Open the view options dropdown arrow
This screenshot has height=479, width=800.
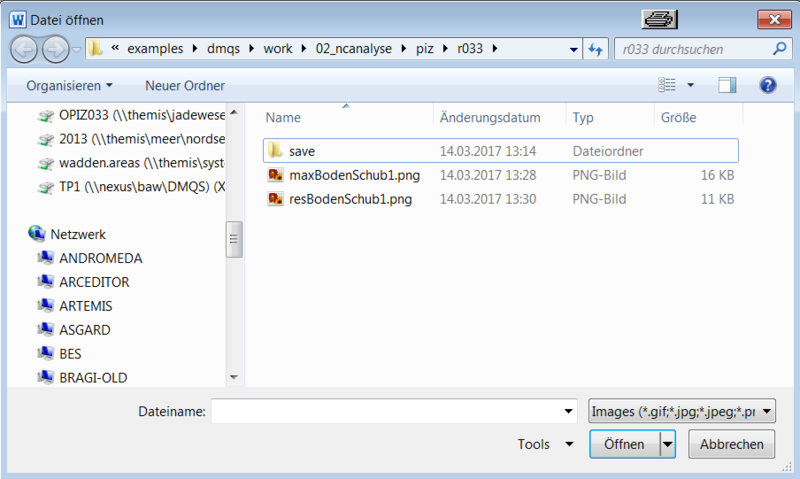pyautogui.click(x=690, y=86)
